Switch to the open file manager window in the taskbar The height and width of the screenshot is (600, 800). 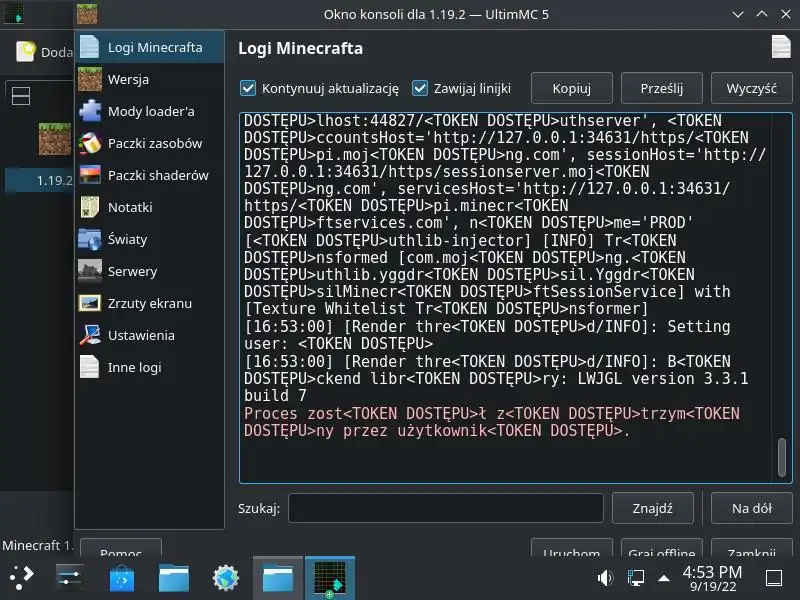click(278, 578)
